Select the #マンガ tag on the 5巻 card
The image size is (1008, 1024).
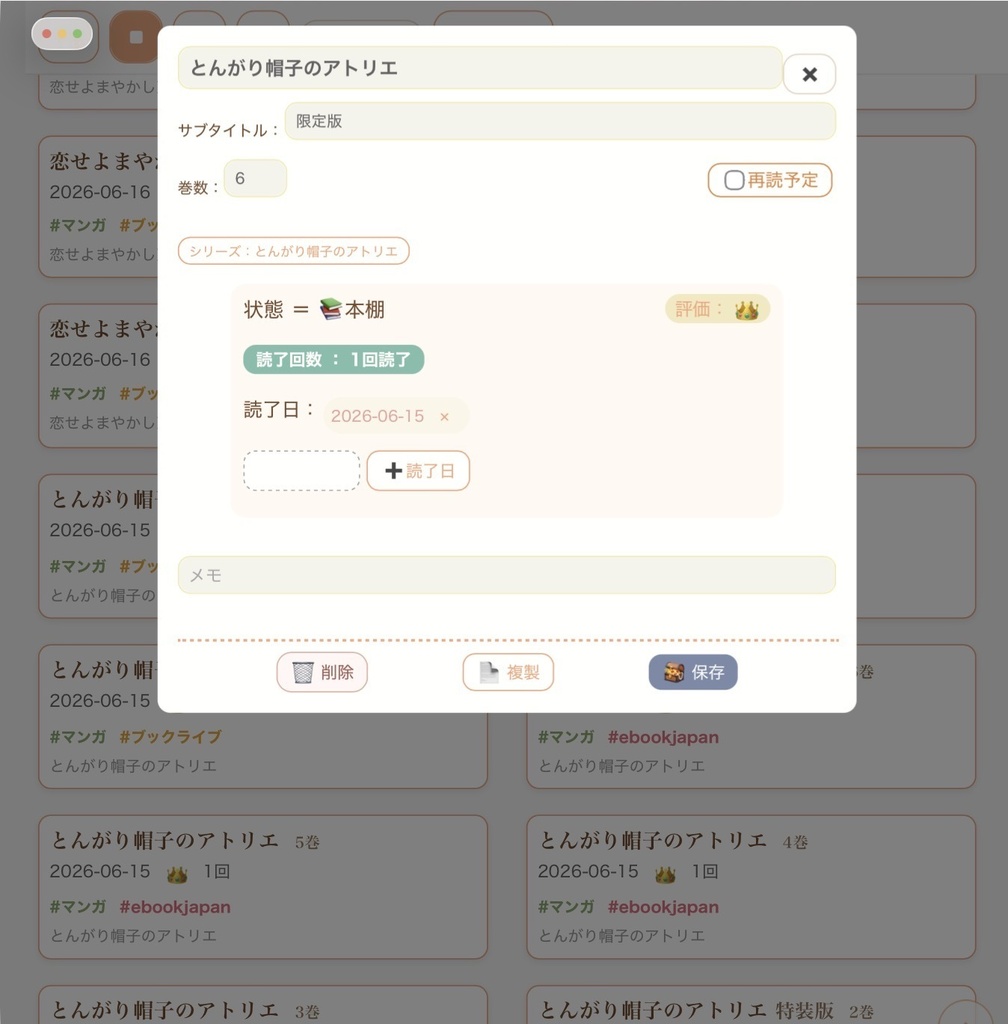pyautogui.click(x=78, y=907)
